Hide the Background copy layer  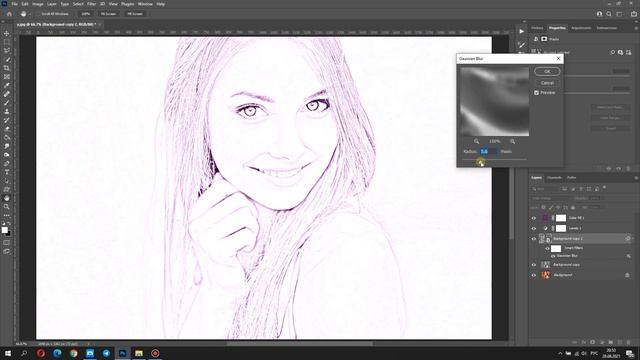coord(533,265)
